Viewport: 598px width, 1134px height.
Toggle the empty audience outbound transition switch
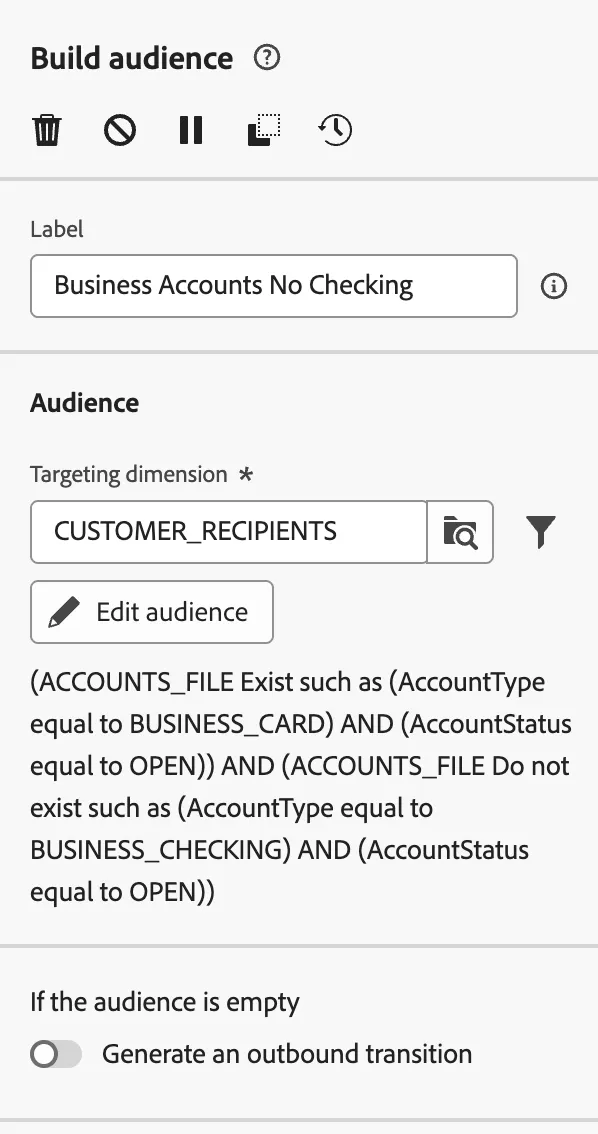pos(56,1054)
